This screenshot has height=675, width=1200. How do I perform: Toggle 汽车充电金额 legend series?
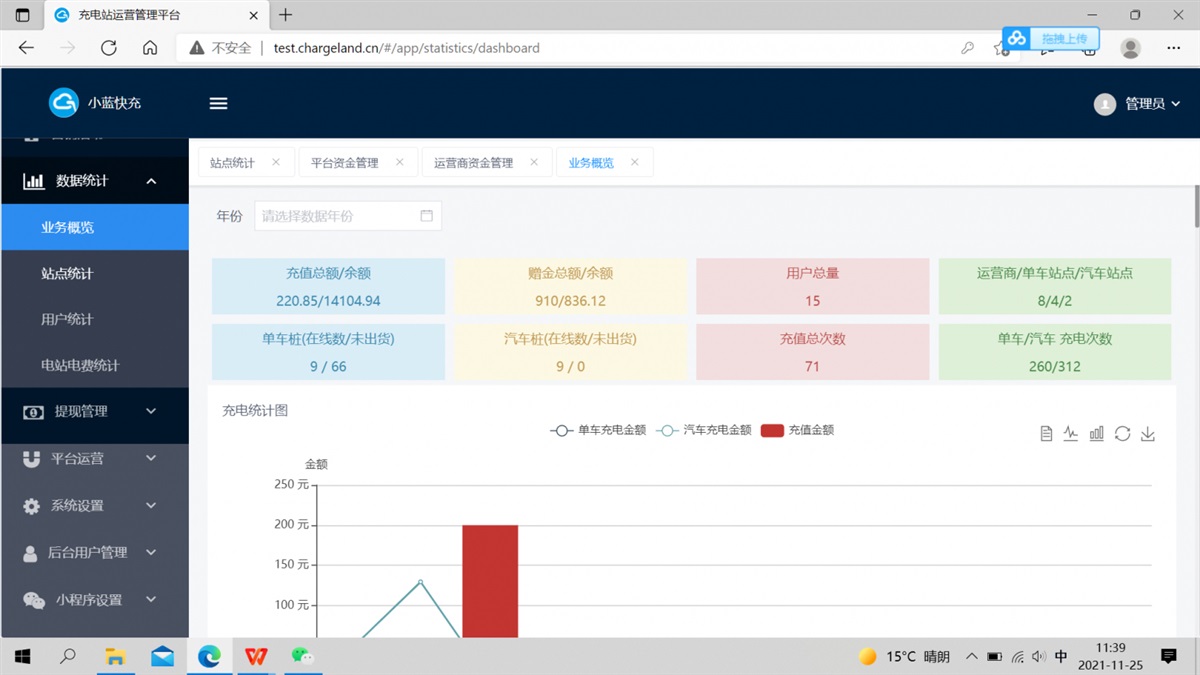click(704, 431)
